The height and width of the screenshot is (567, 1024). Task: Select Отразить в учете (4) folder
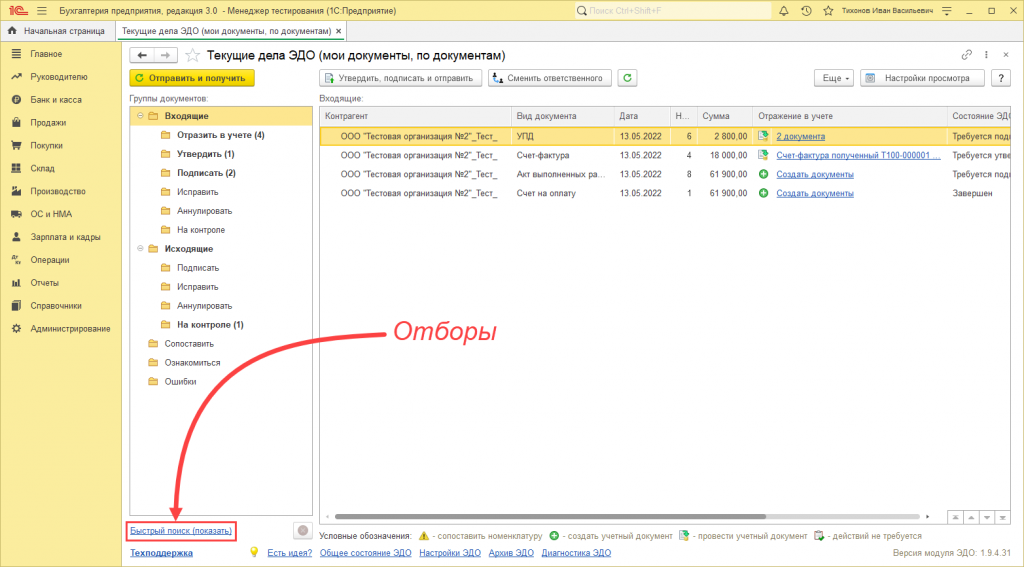point(221,135)
